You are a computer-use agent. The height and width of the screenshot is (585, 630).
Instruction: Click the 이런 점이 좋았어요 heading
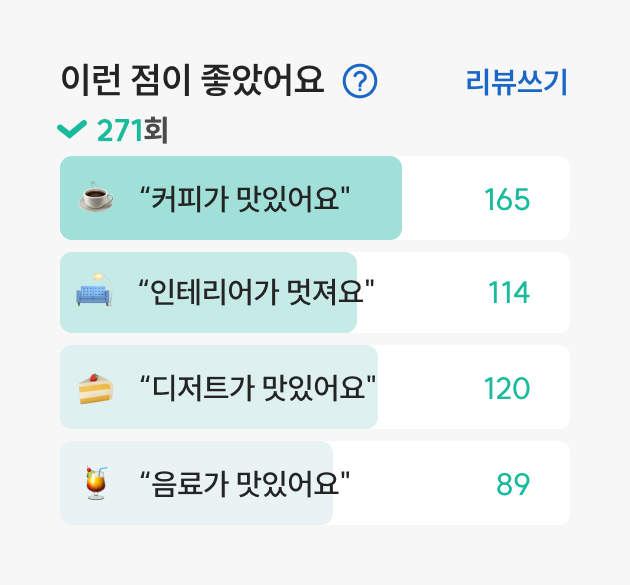click(192, 80)
